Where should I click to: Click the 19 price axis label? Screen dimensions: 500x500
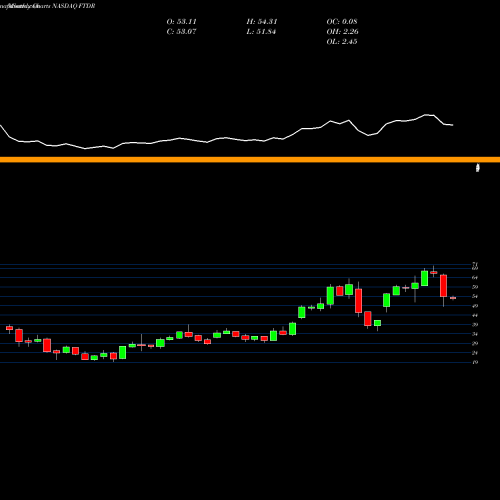tap(475, 362)
